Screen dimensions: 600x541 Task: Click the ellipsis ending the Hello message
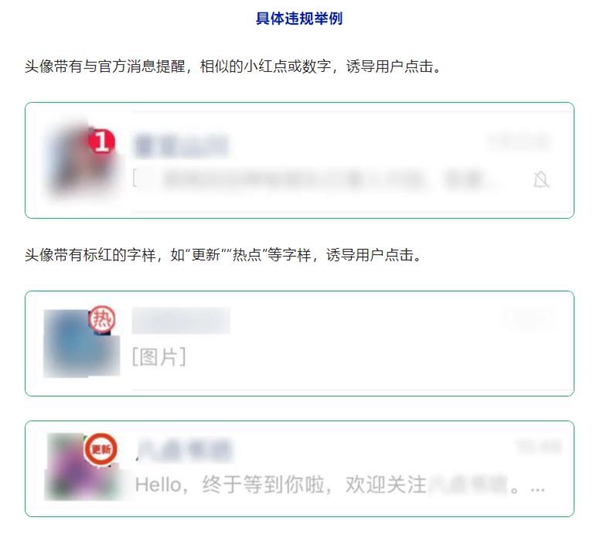pos(537,489)
